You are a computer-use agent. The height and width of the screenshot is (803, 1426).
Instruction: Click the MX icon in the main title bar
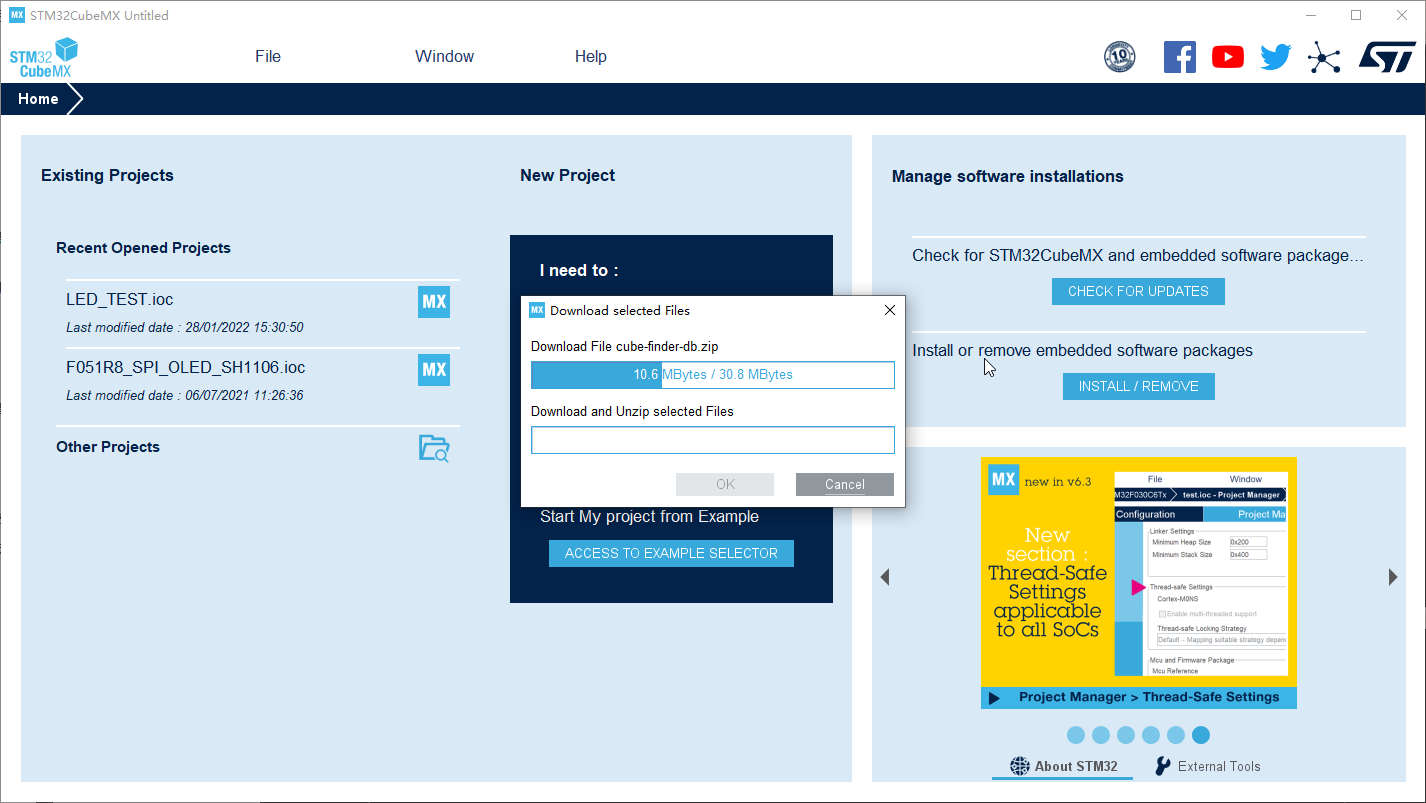click(x=17, y=15)
